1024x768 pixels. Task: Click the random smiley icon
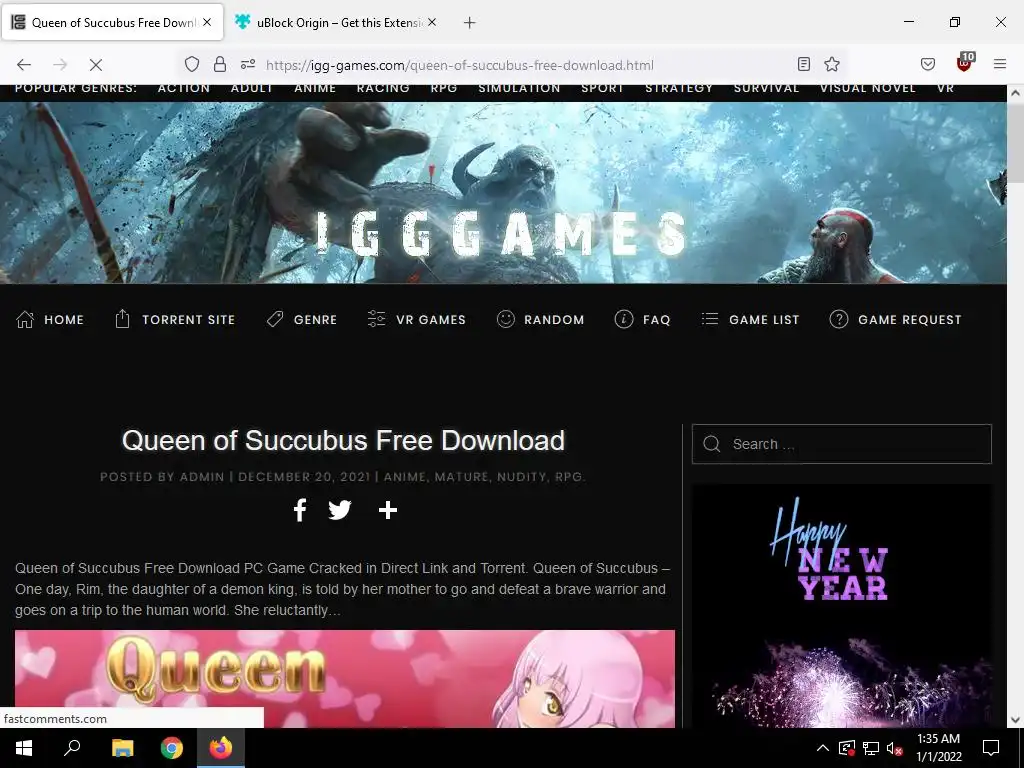[x=505, y=319]
